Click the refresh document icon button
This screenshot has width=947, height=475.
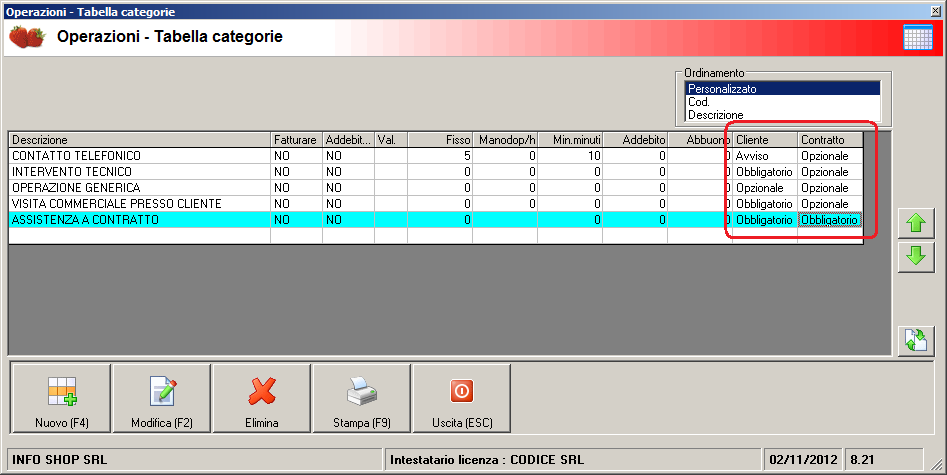pyautogui.click(x=916, y=341)
